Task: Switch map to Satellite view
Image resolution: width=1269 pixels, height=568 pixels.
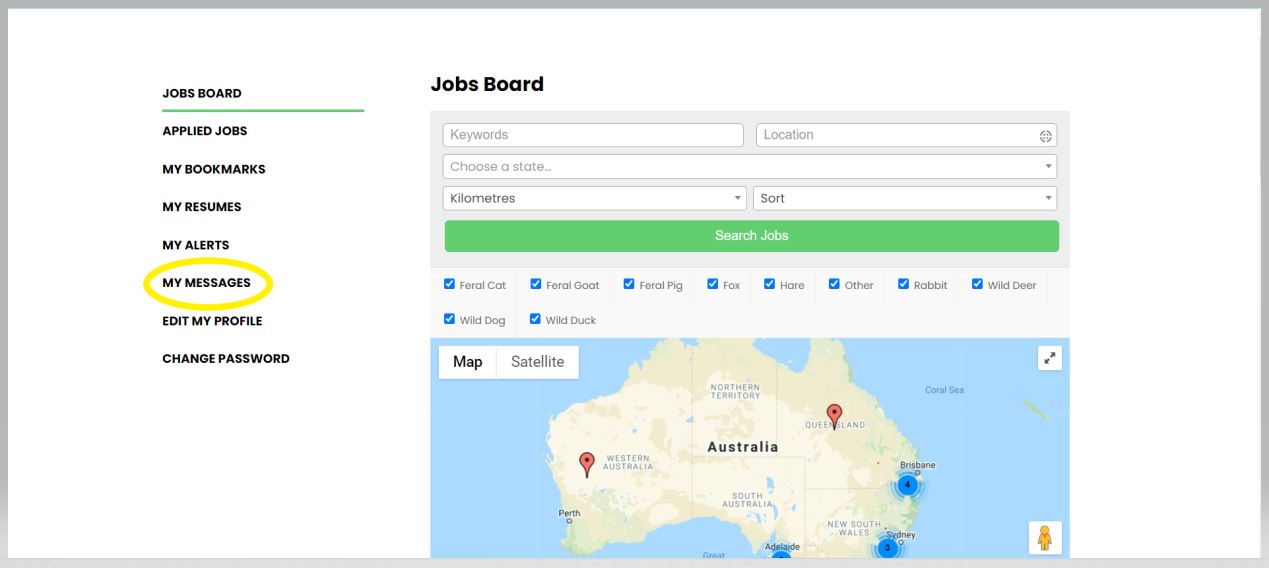Action: point(537,362)
